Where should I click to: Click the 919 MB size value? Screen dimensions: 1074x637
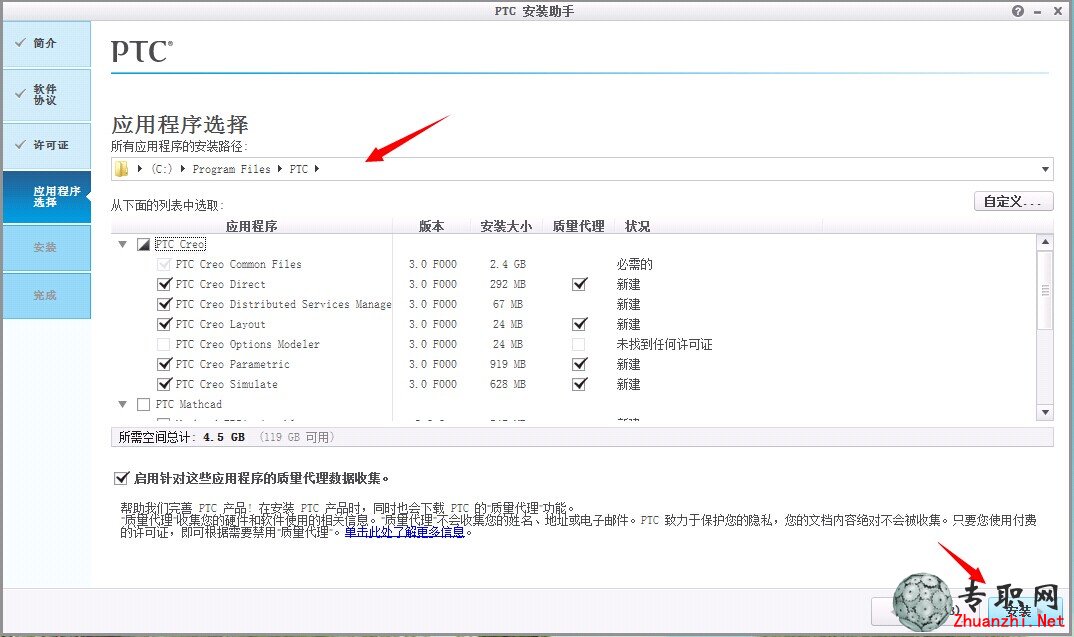pos(508,364)
